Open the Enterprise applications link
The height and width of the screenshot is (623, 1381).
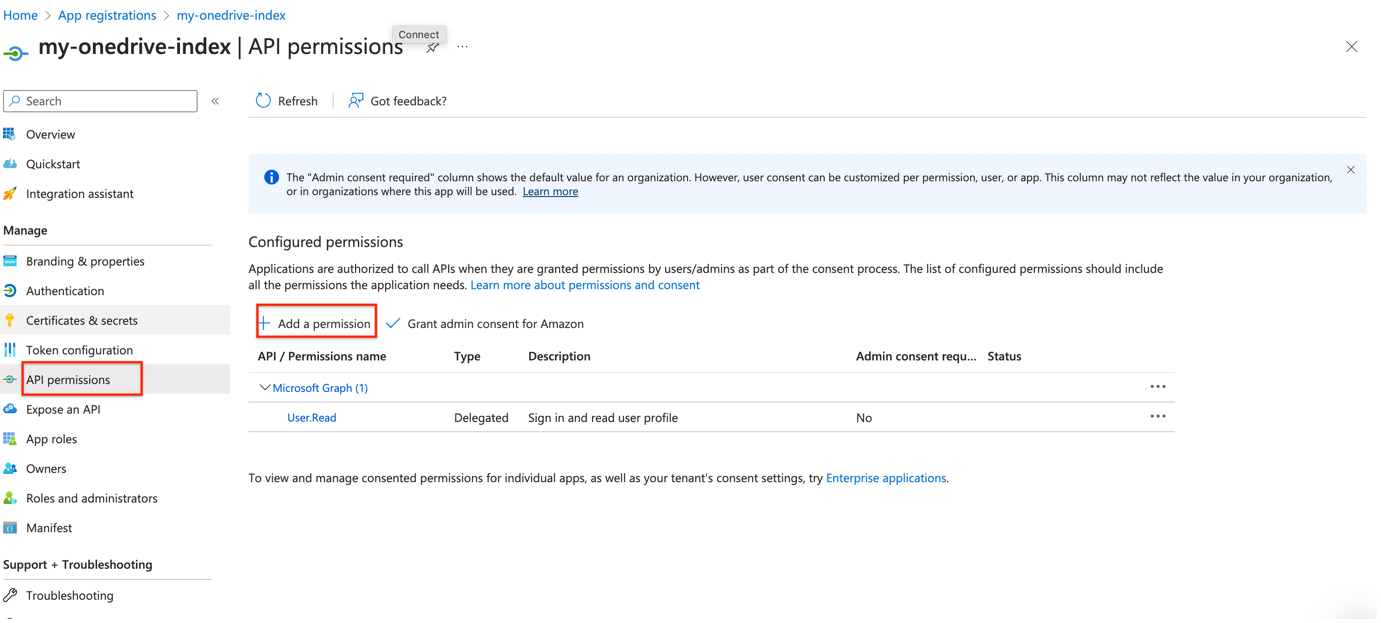pyautogui.click(x=886, y=479)
